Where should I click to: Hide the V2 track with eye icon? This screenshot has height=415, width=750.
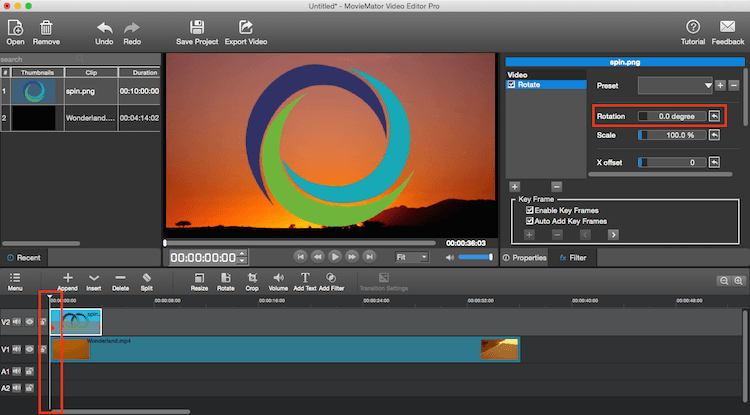click(30, 322)
